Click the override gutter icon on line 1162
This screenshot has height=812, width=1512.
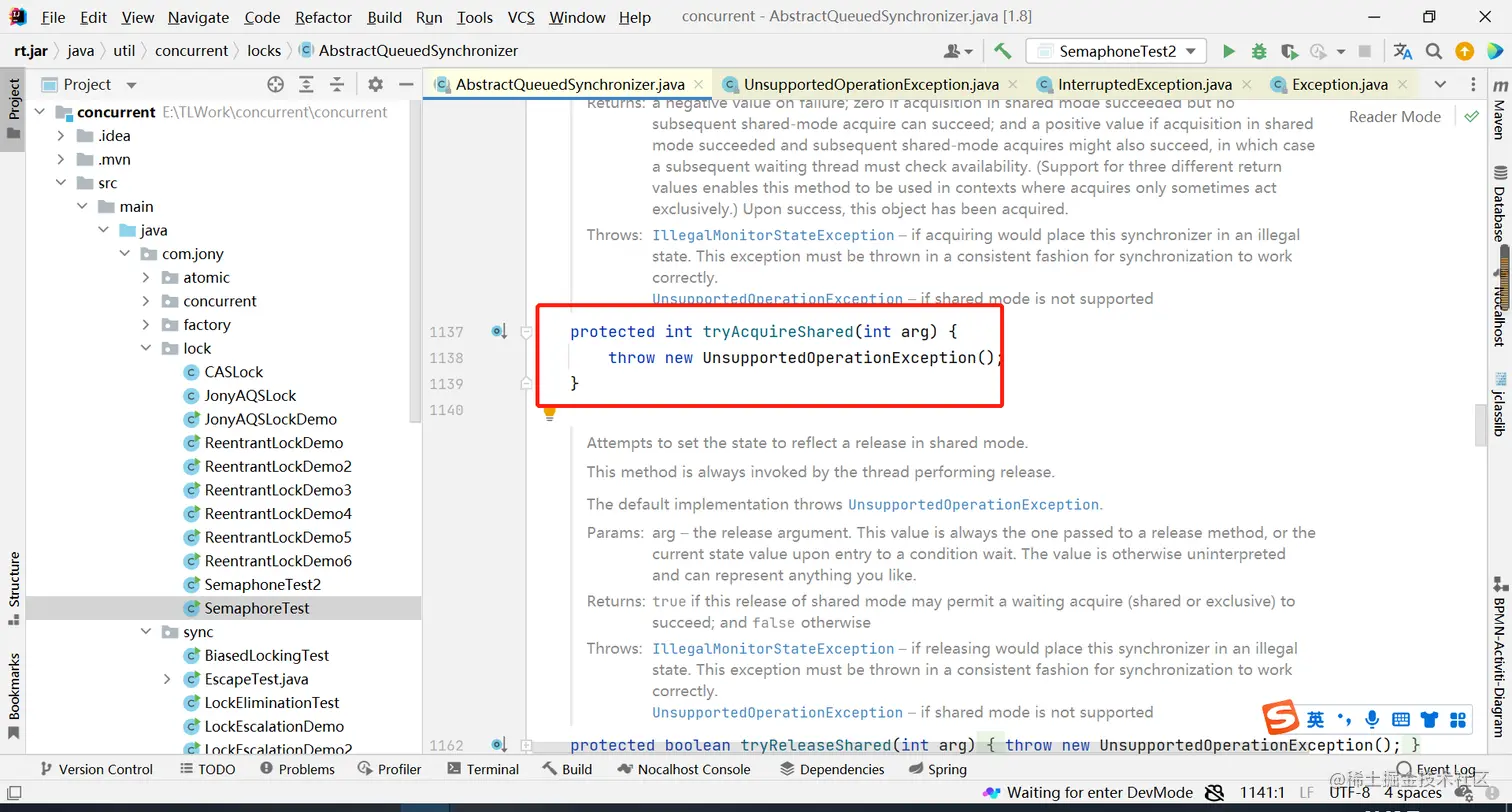coord(499,745)
